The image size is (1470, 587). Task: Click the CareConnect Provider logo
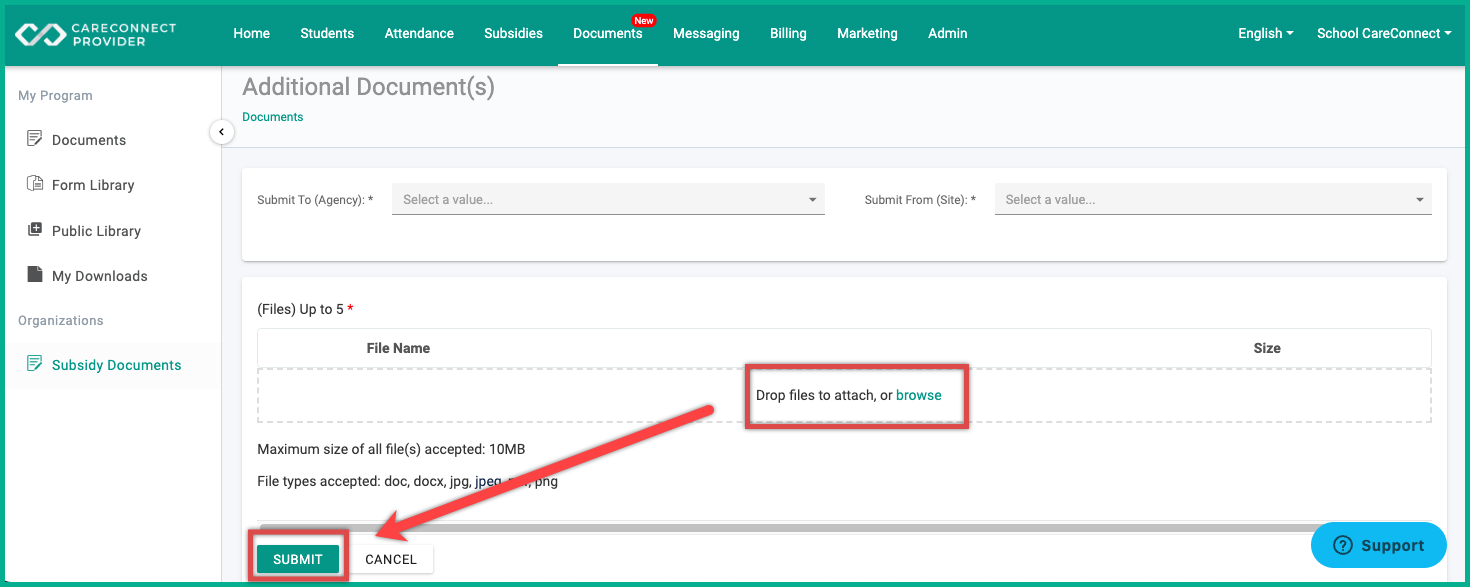tap(96, 34)
